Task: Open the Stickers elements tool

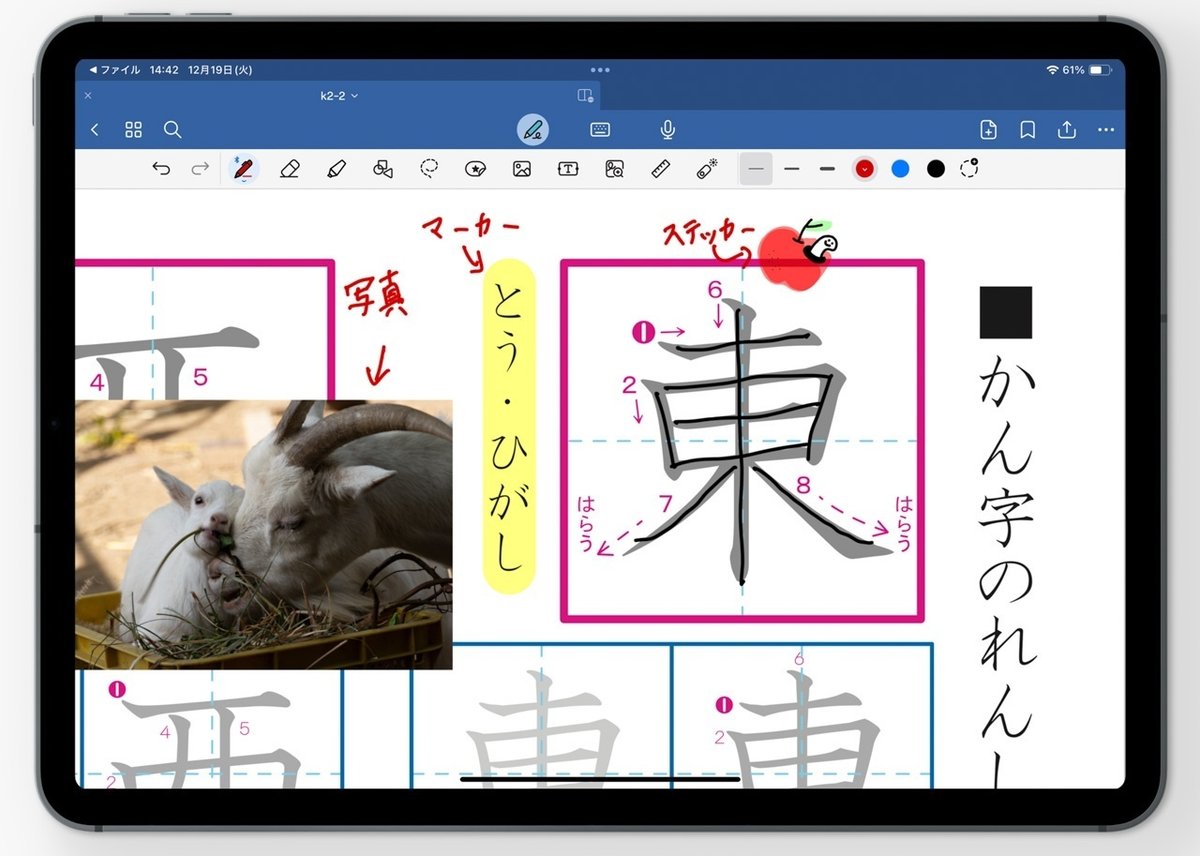Action: [x=475, y=169]
